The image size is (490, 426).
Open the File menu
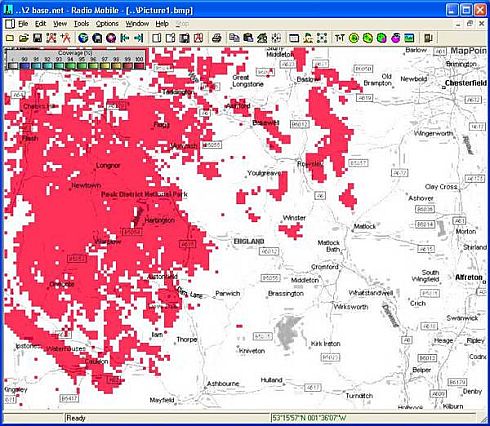point(23,24)
